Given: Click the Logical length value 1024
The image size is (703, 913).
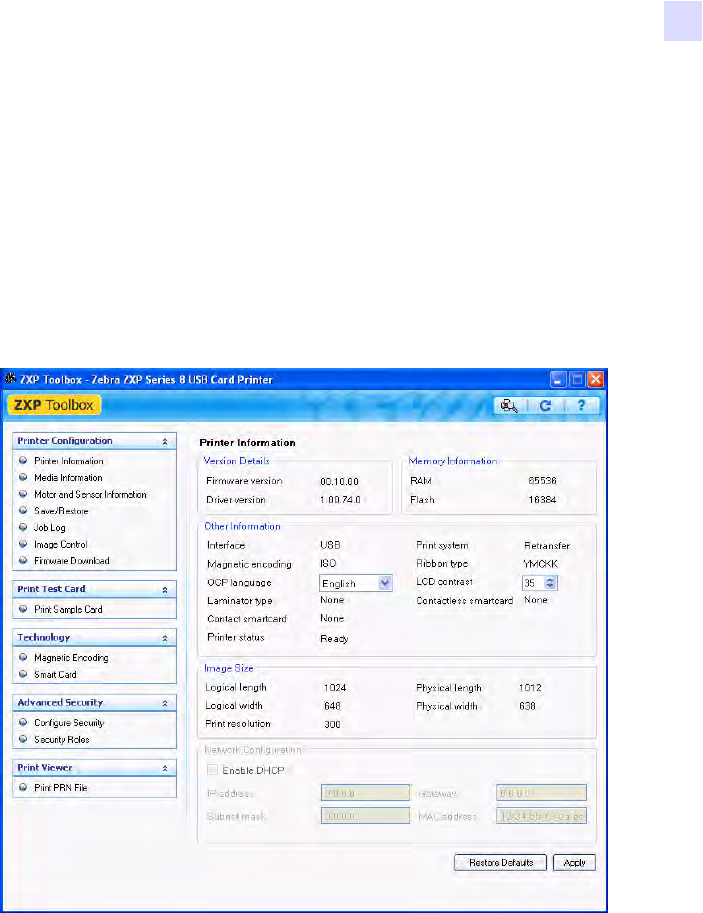Looking at the screenshot, I should [335, 688].
